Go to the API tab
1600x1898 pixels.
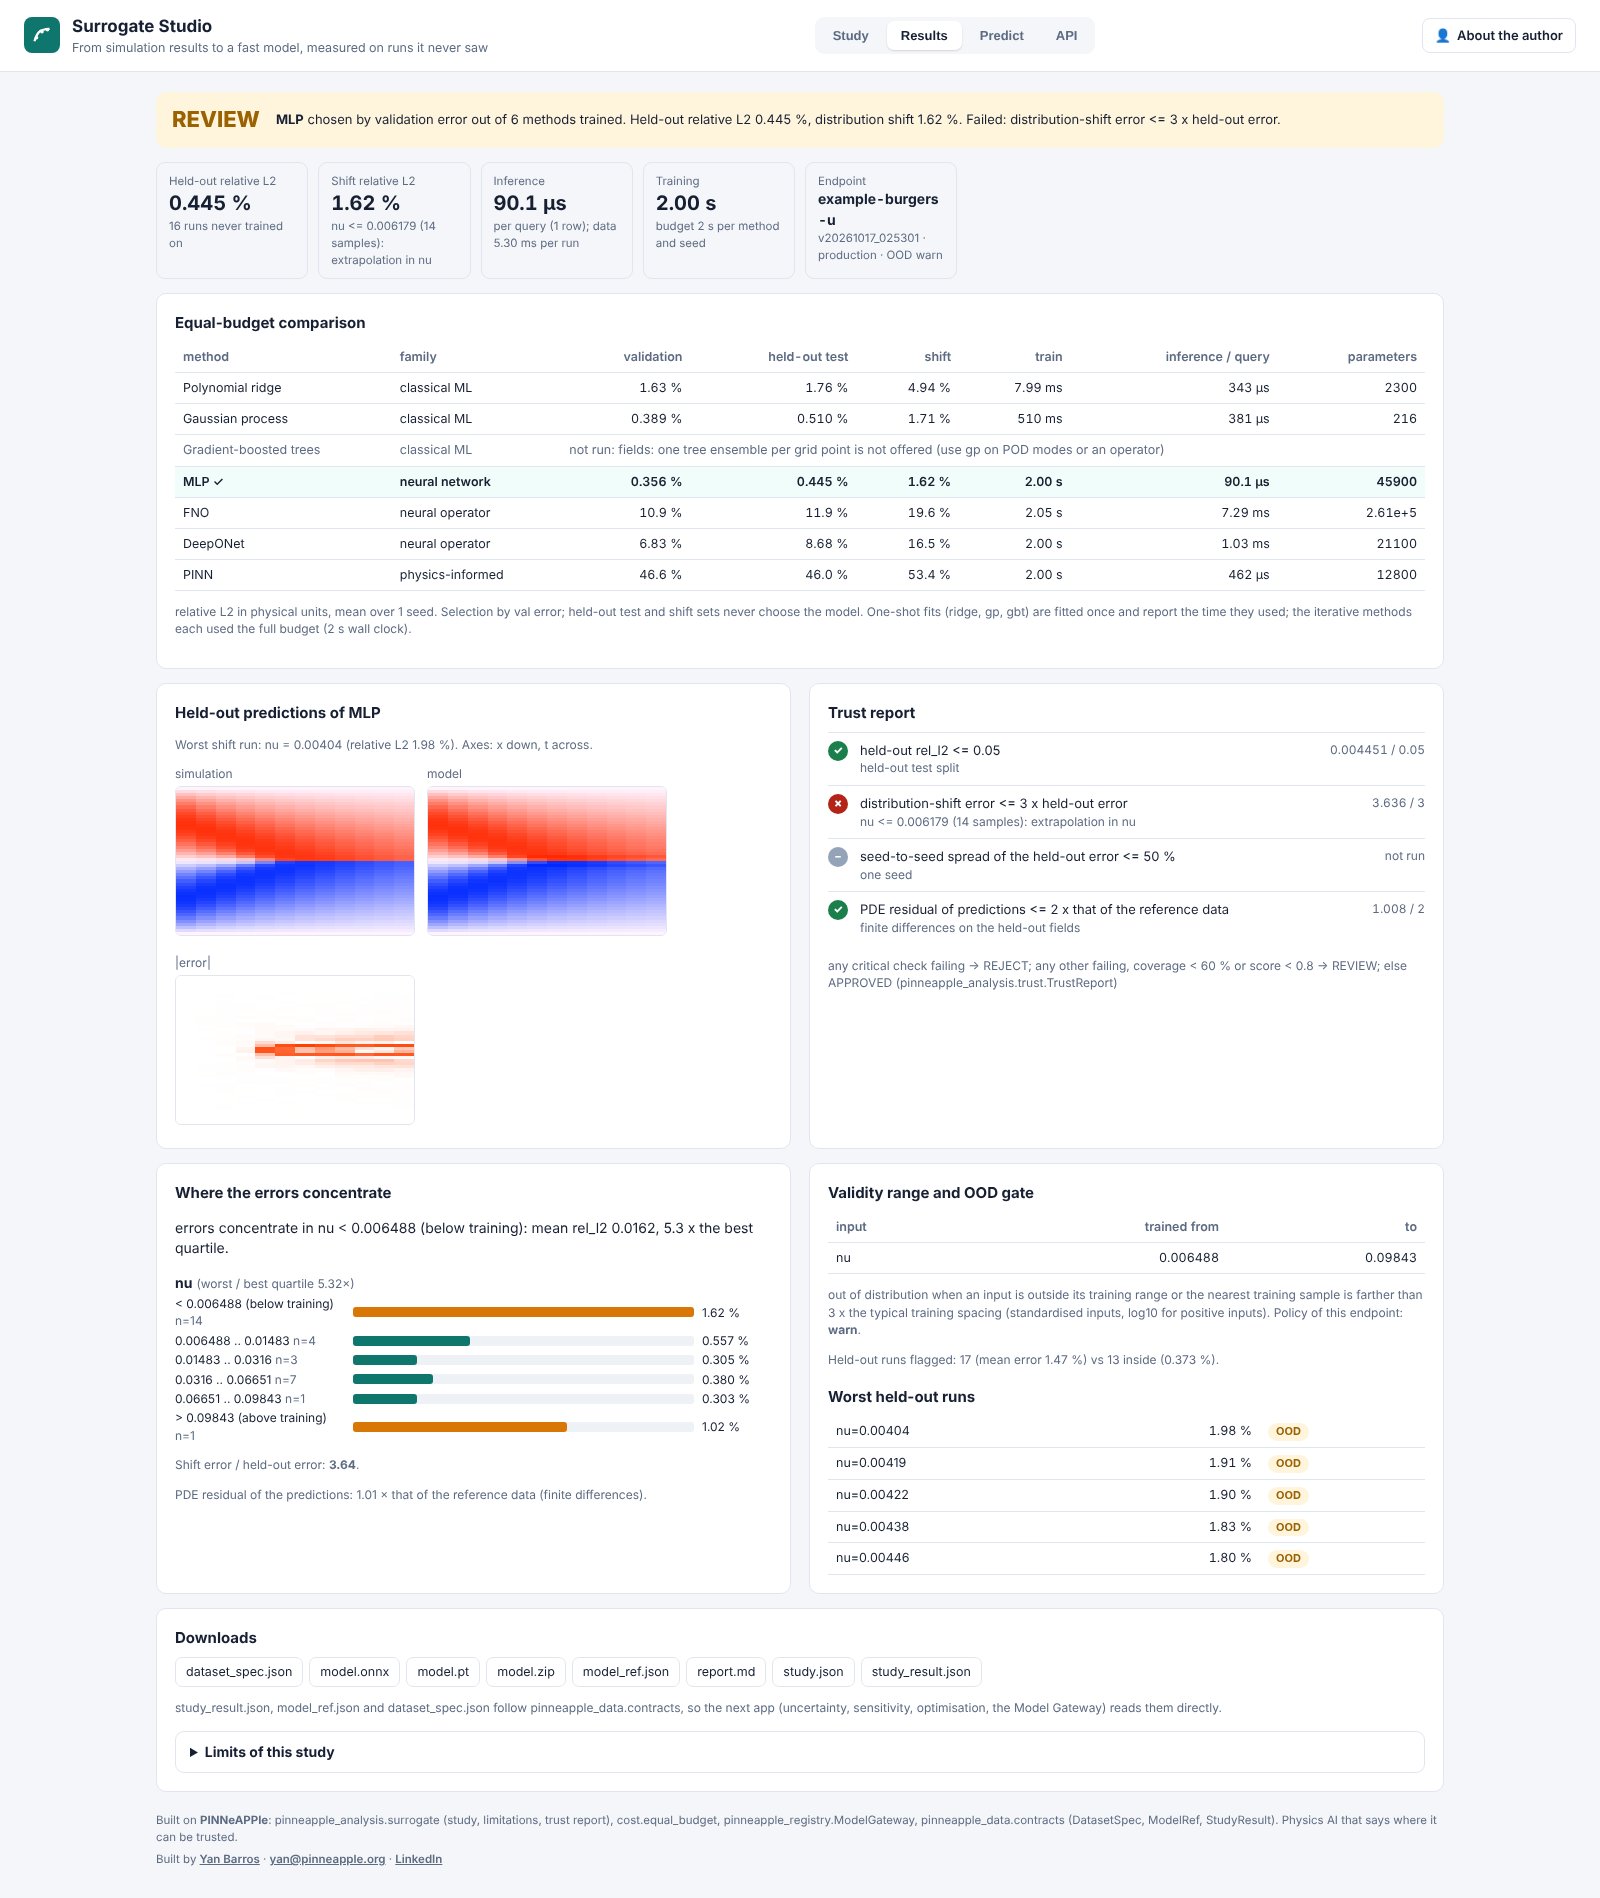pos(1066,36)
